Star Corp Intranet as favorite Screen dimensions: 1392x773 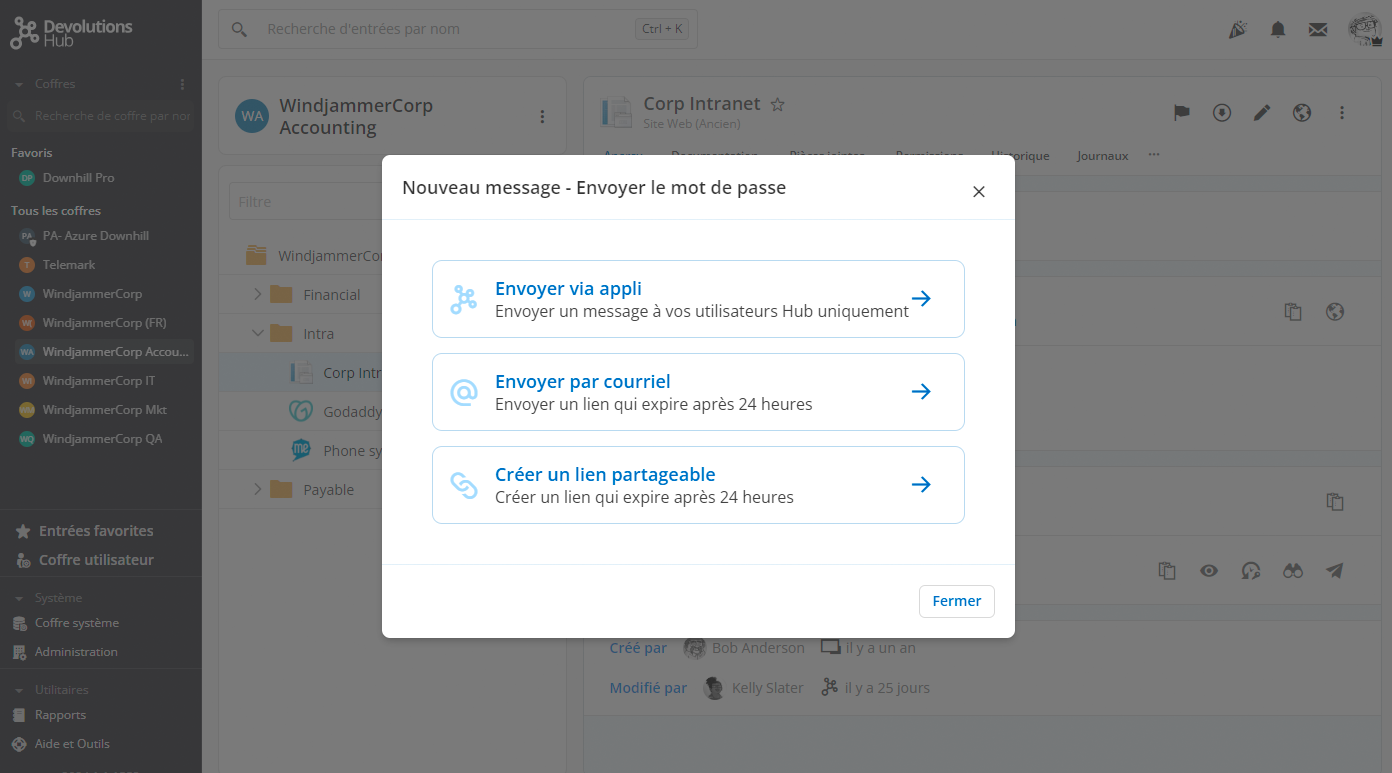777,105
